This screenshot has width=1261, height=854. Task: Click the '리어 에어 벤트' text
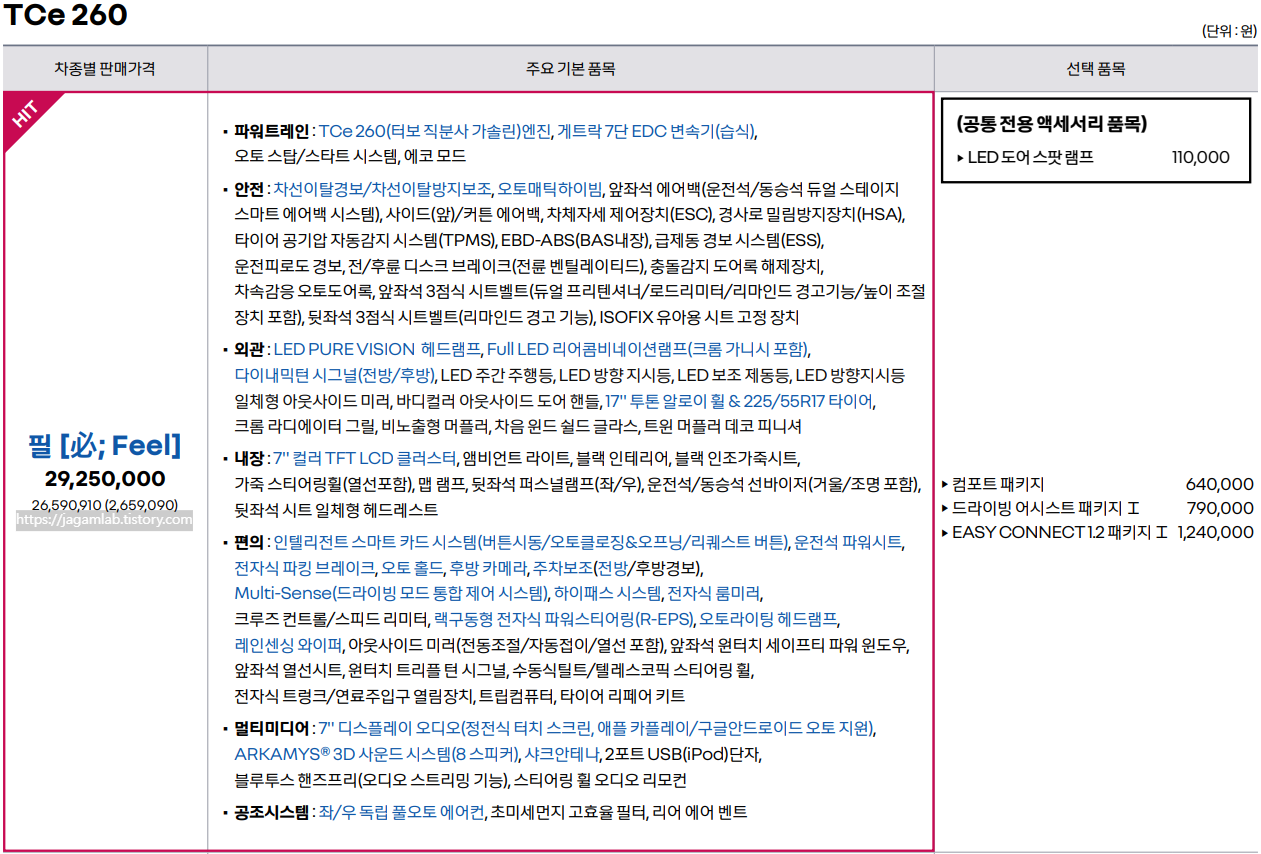[699, 812]
